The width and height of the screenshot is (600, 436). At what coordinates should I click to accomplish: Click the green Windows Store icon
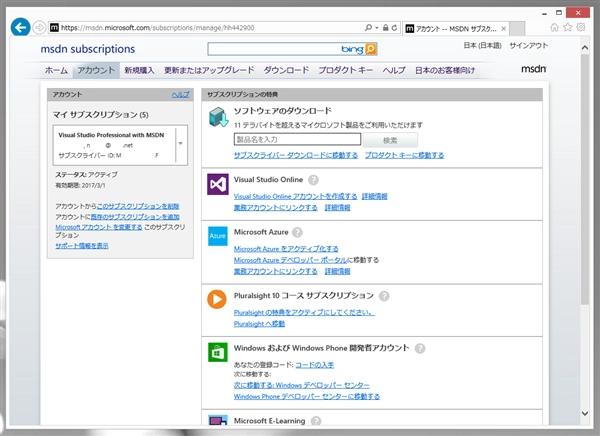click(x=218, y=352)
